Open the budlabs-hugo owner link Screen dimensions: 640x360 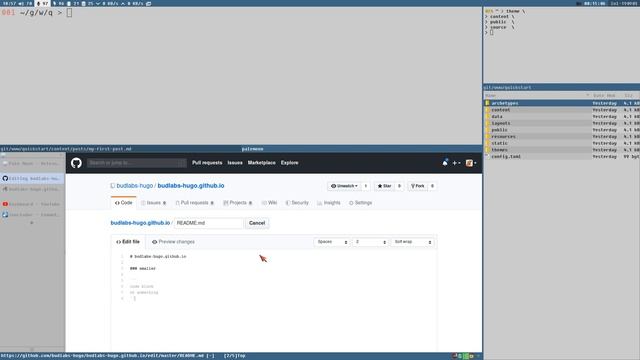point(135,186)
